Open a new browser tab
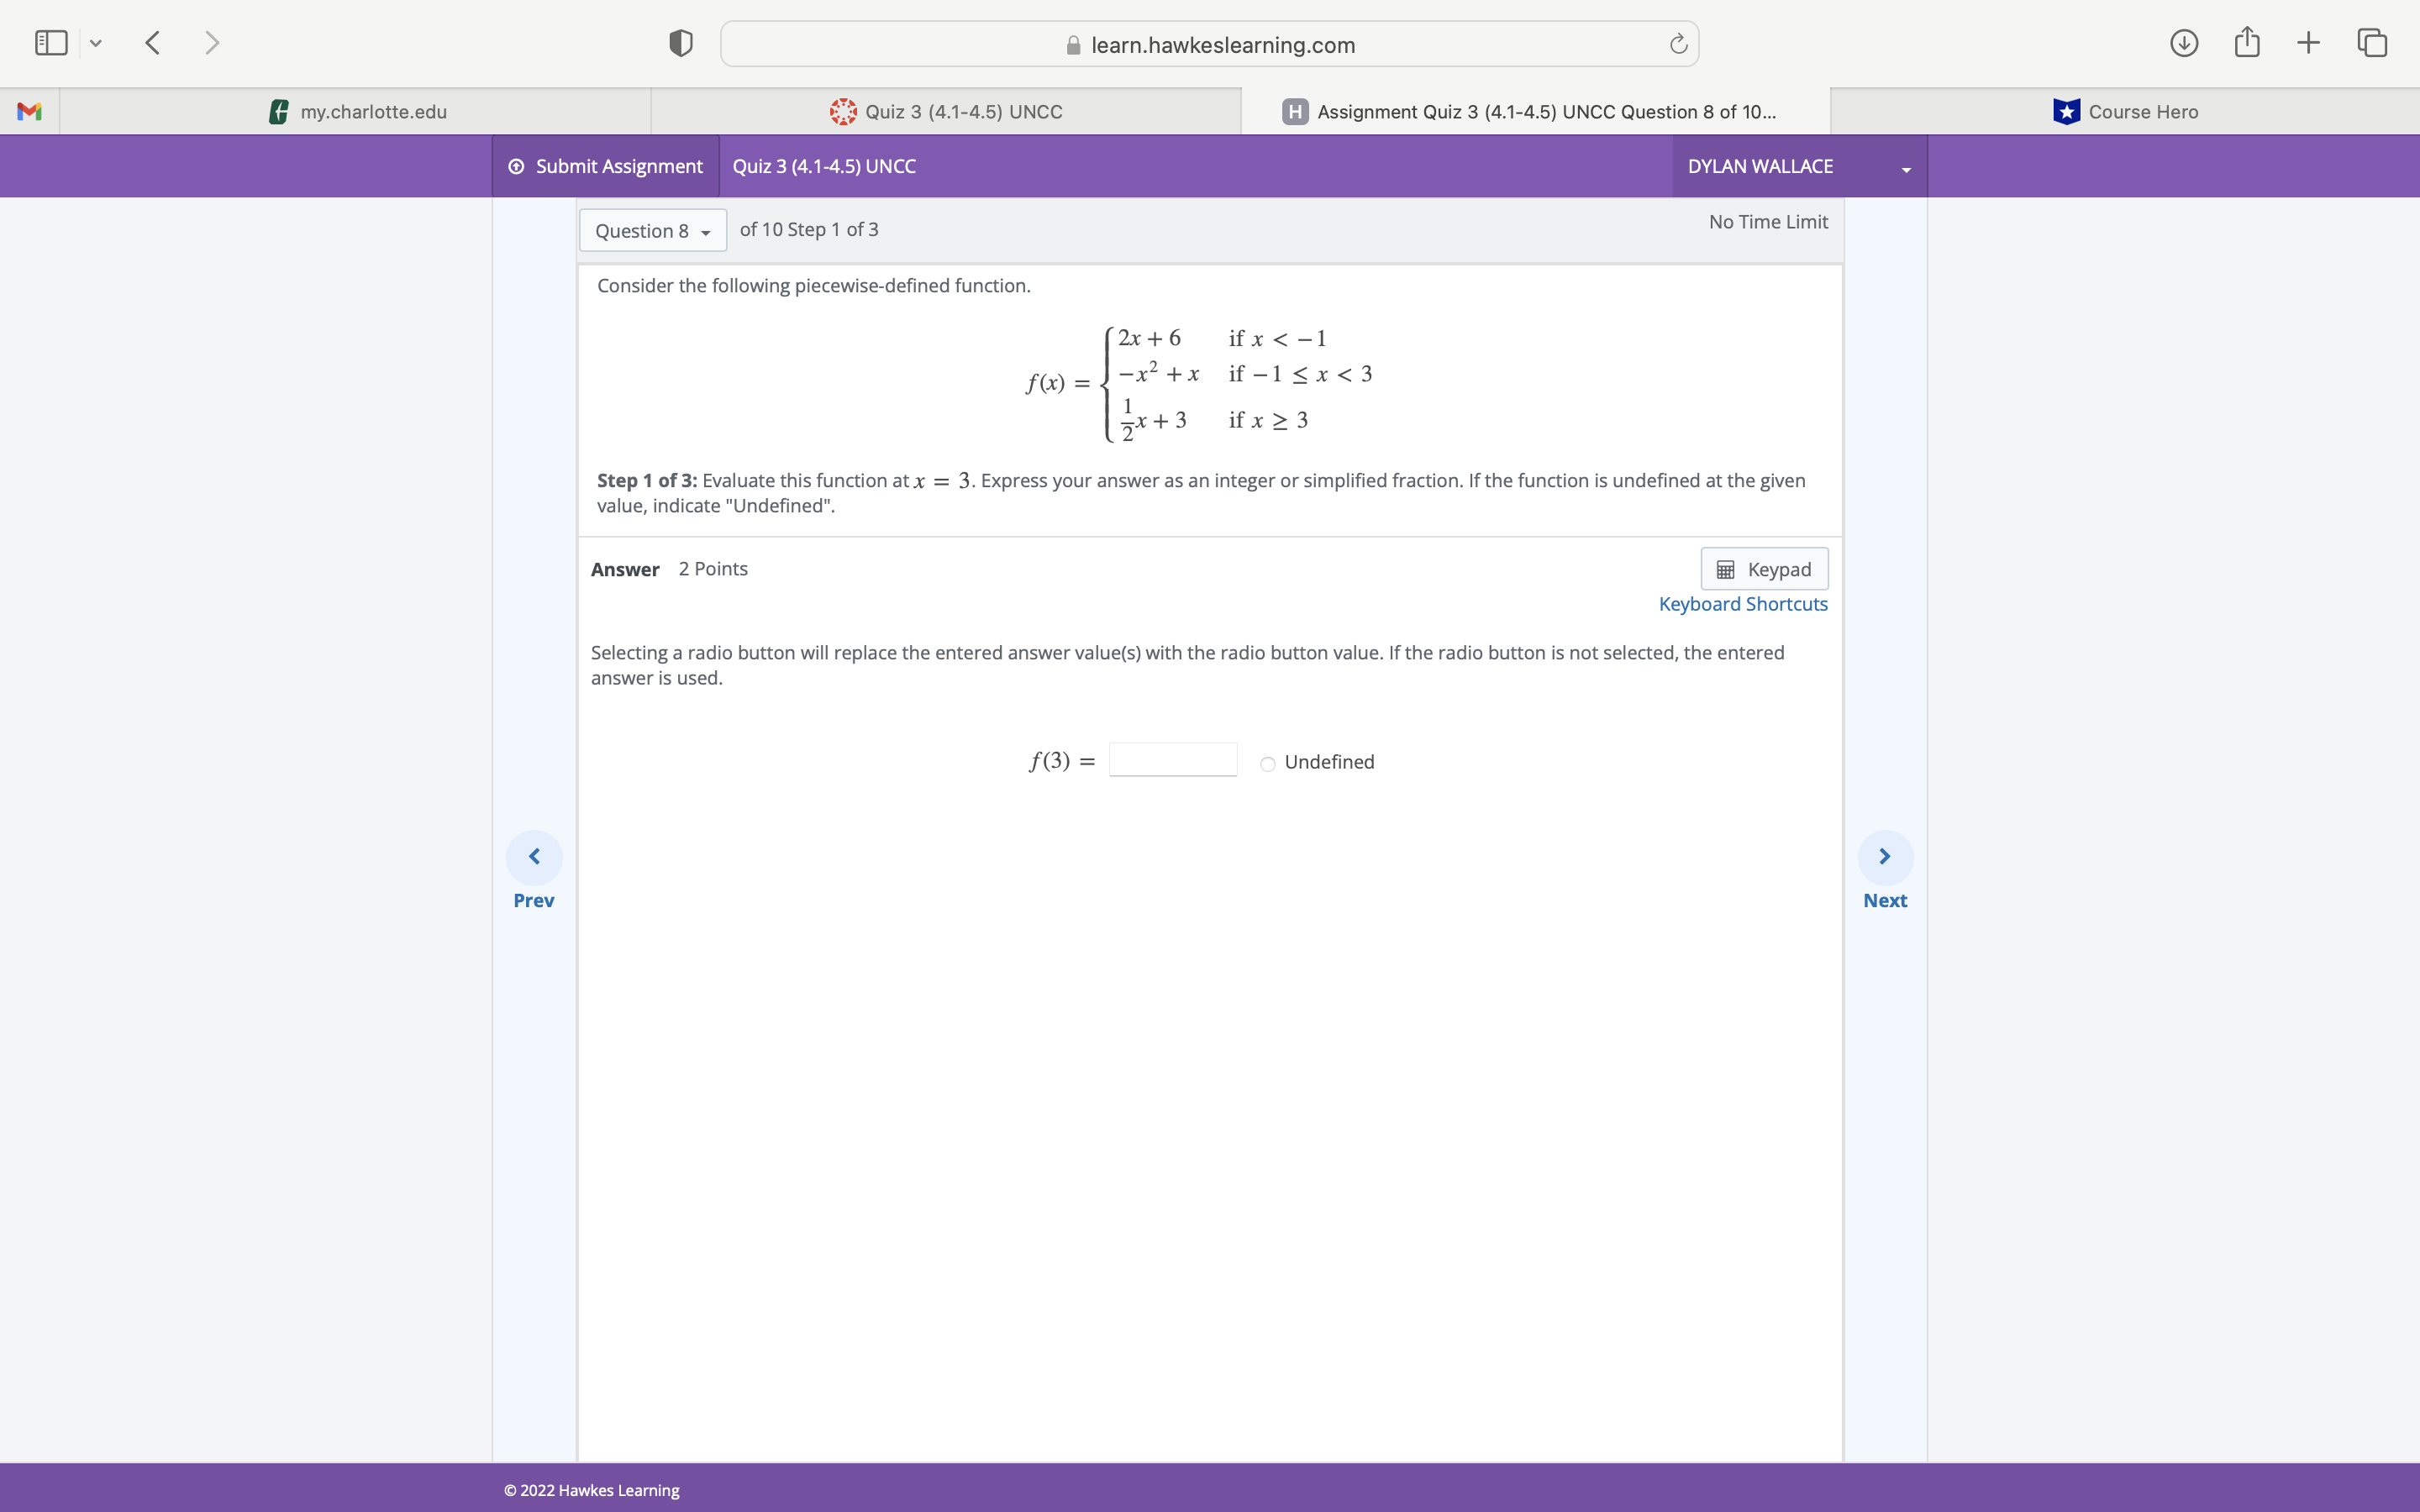 (x=2308, y=43)
